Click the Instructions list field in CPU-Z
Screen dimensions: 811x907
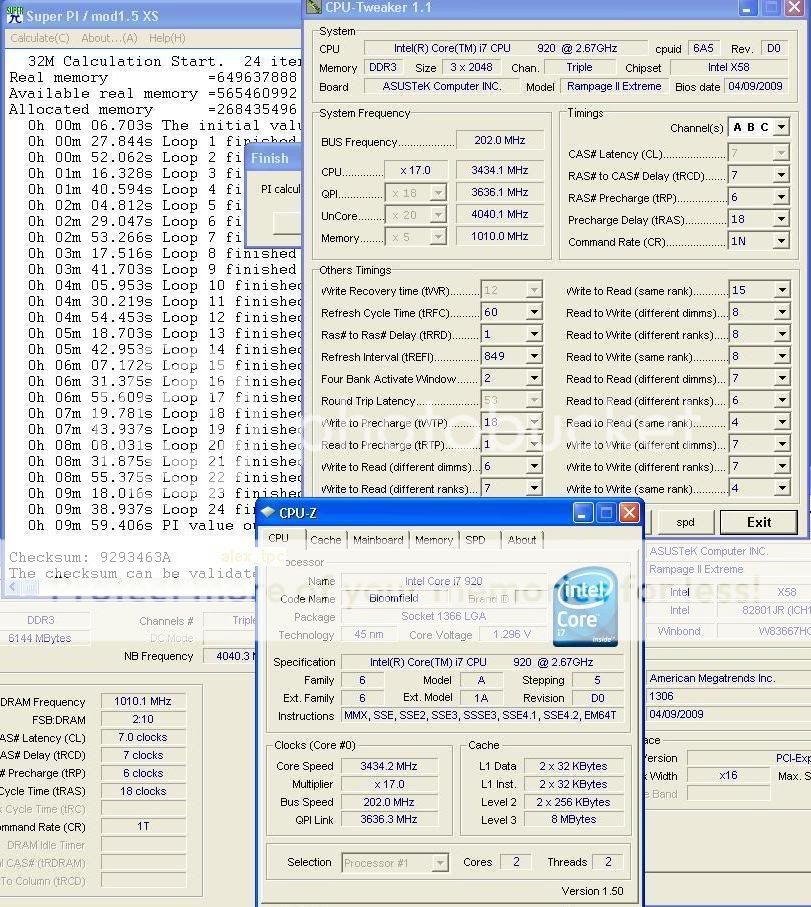(480, 716)
